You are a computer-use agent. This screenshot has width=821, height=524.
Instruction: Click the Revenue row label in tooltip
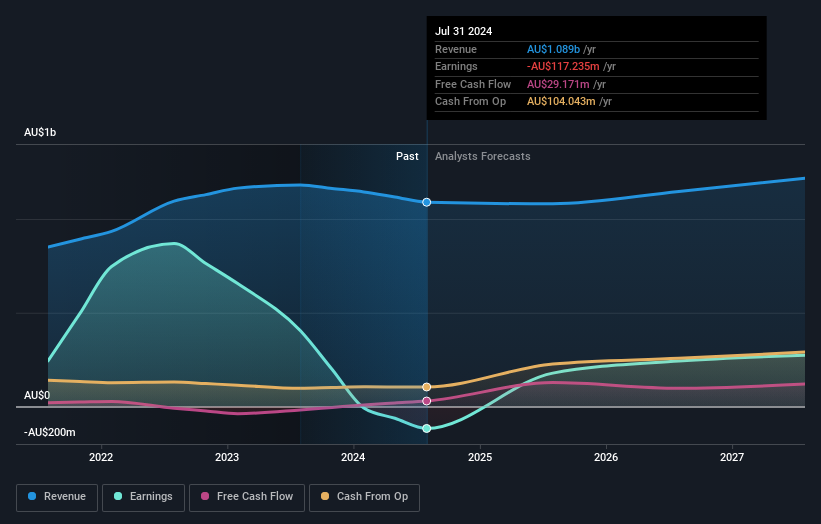[x=456, y=49]
